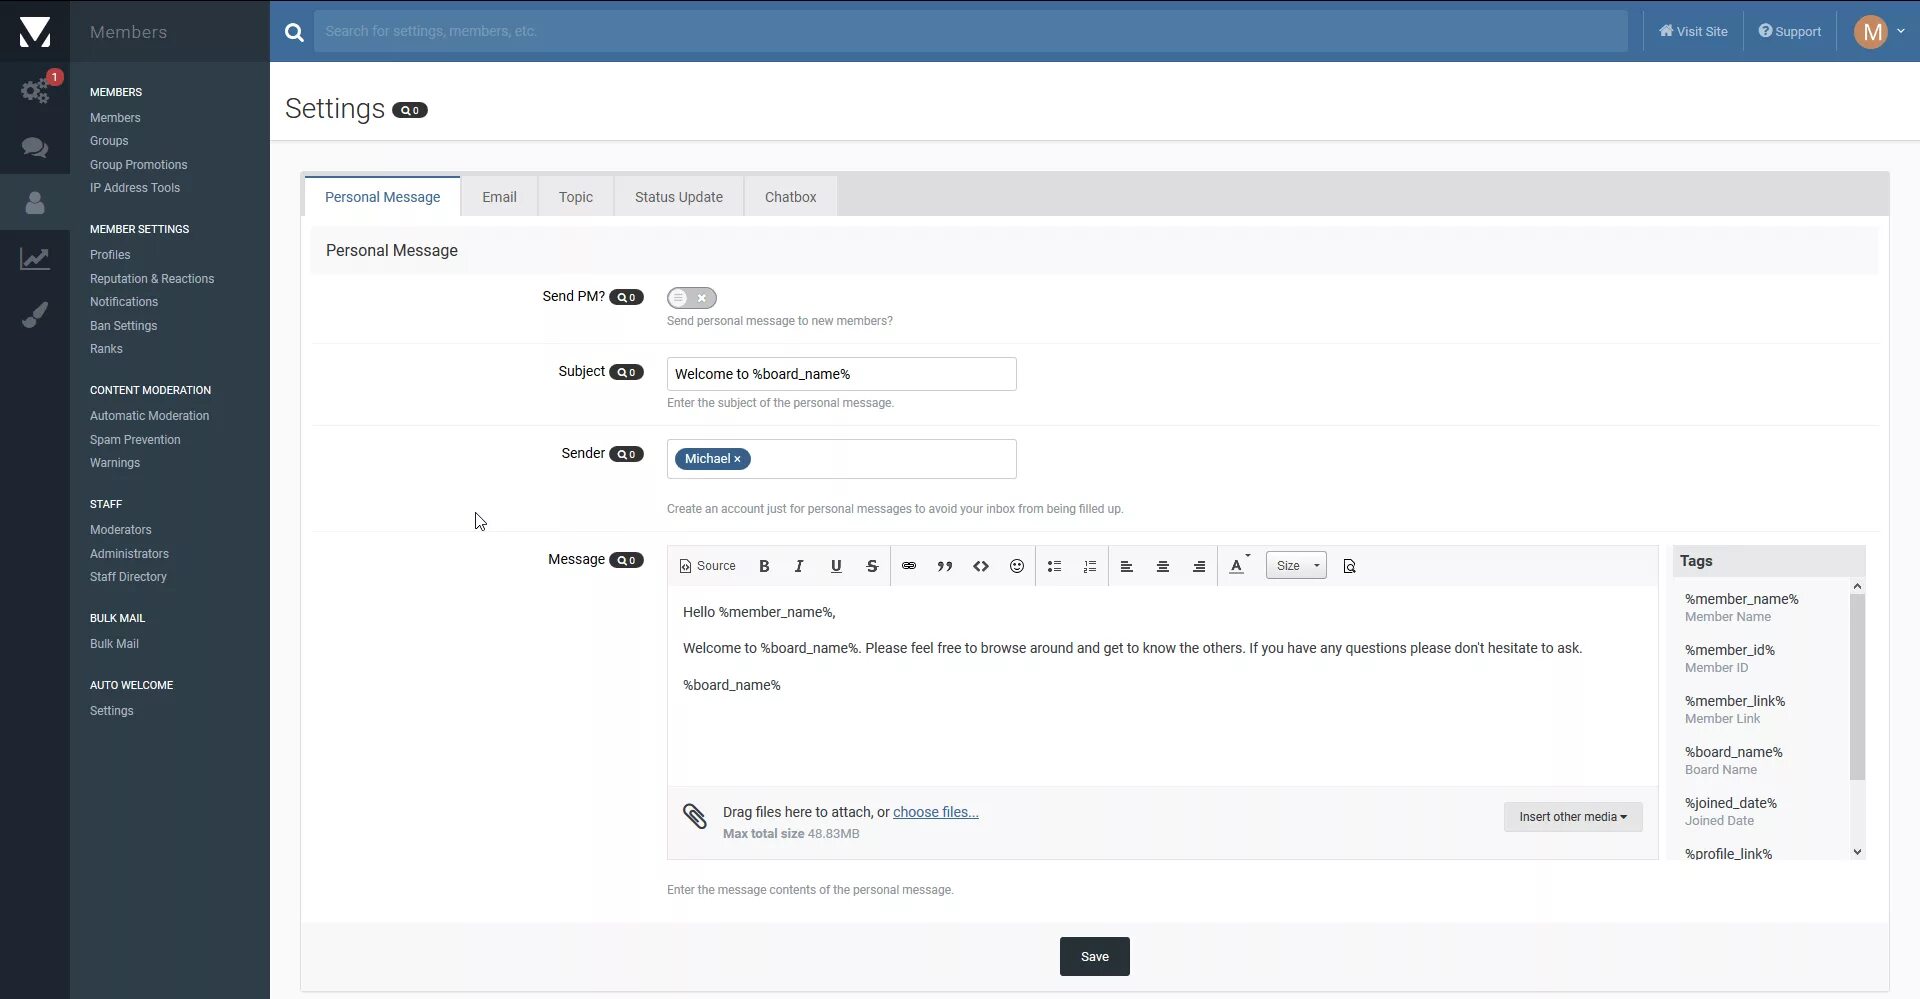Open Group Promotions menu item
The width and height of the screenshot is (1920, 999).
[138, 165]
